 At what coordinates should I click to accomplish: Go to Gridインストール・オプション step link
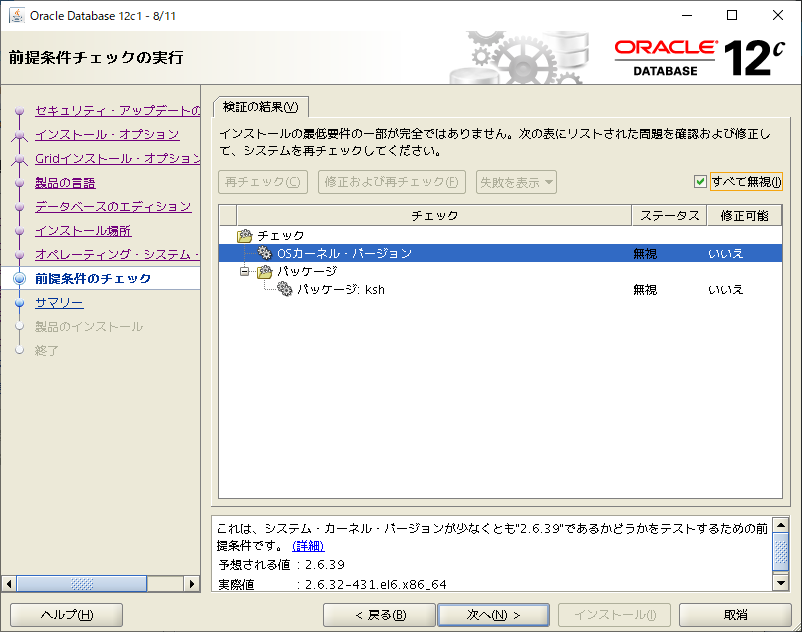118,159
